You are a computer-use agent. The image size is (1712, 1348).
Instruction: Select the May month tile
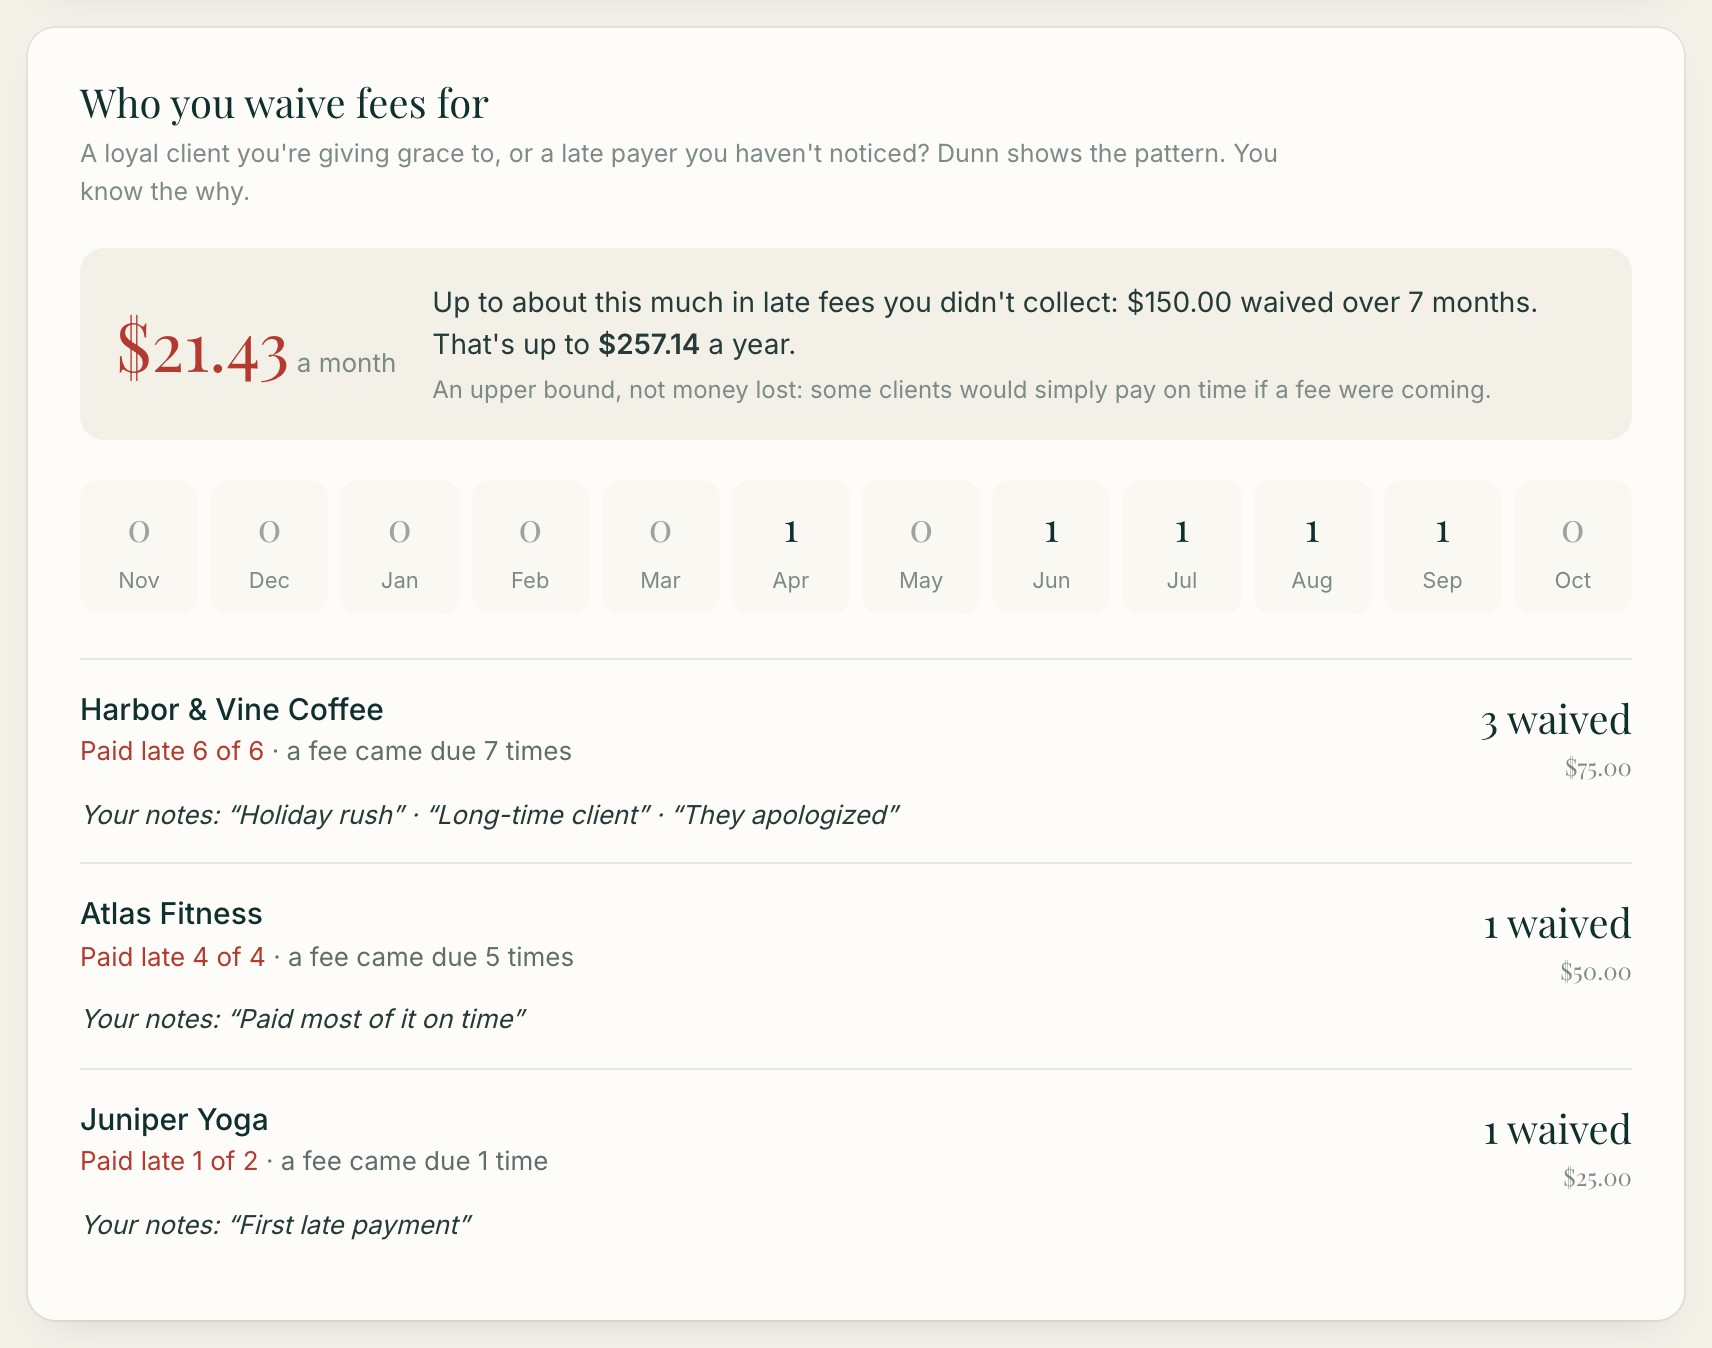point(921,547)
